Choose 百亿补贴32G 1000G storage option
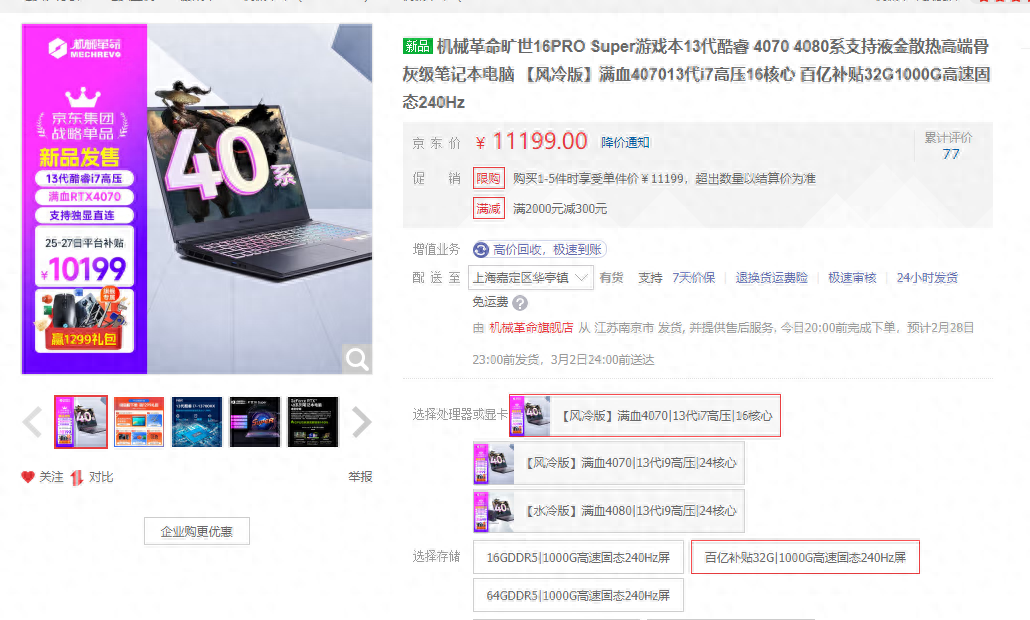 point(805,558)
